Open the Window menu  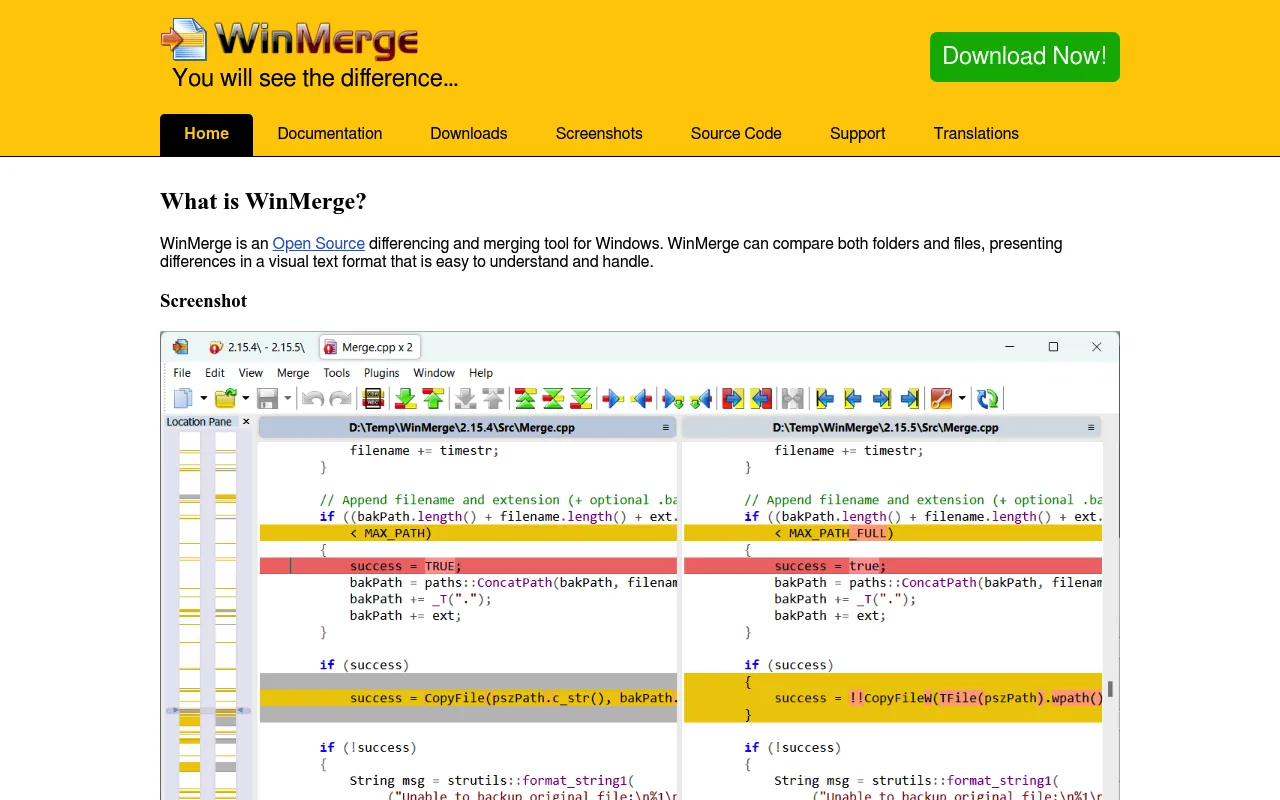point(434,372)
